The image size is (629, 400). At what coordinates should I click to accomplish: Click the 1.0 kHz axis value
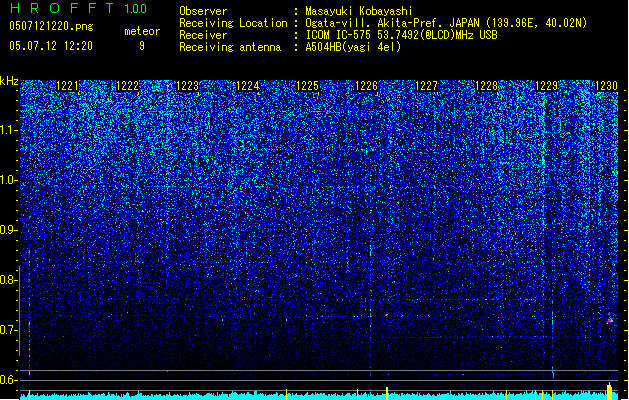point(8,180)
